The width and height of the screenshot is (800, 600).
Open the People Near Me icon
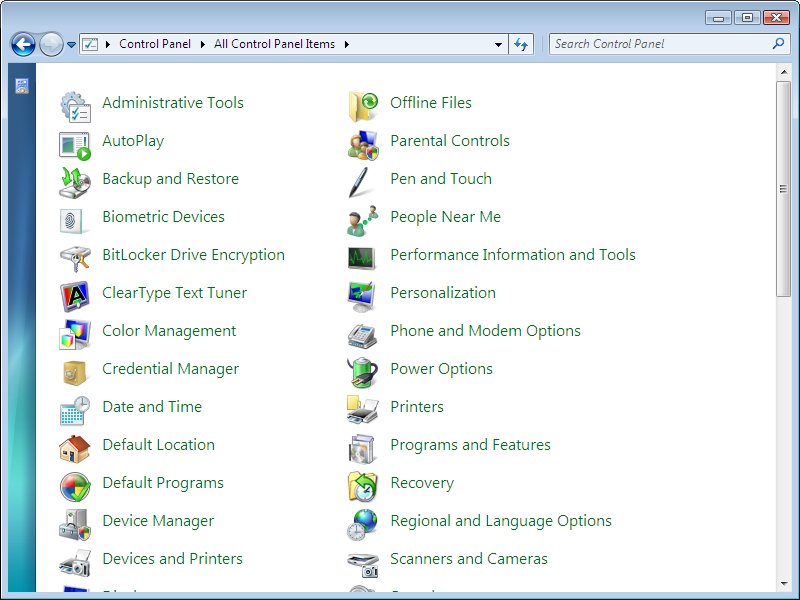tap(363, 221)
